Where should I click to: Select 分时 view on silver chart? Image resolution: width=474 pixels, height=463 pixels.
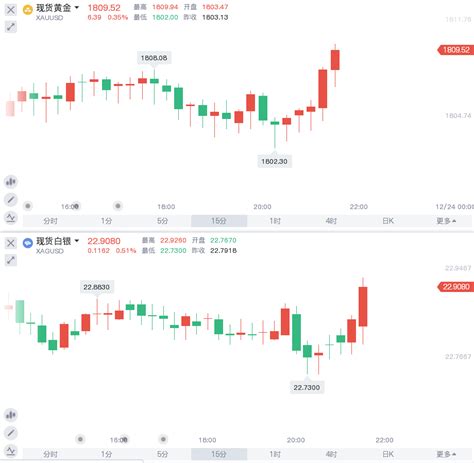point(51,454)
